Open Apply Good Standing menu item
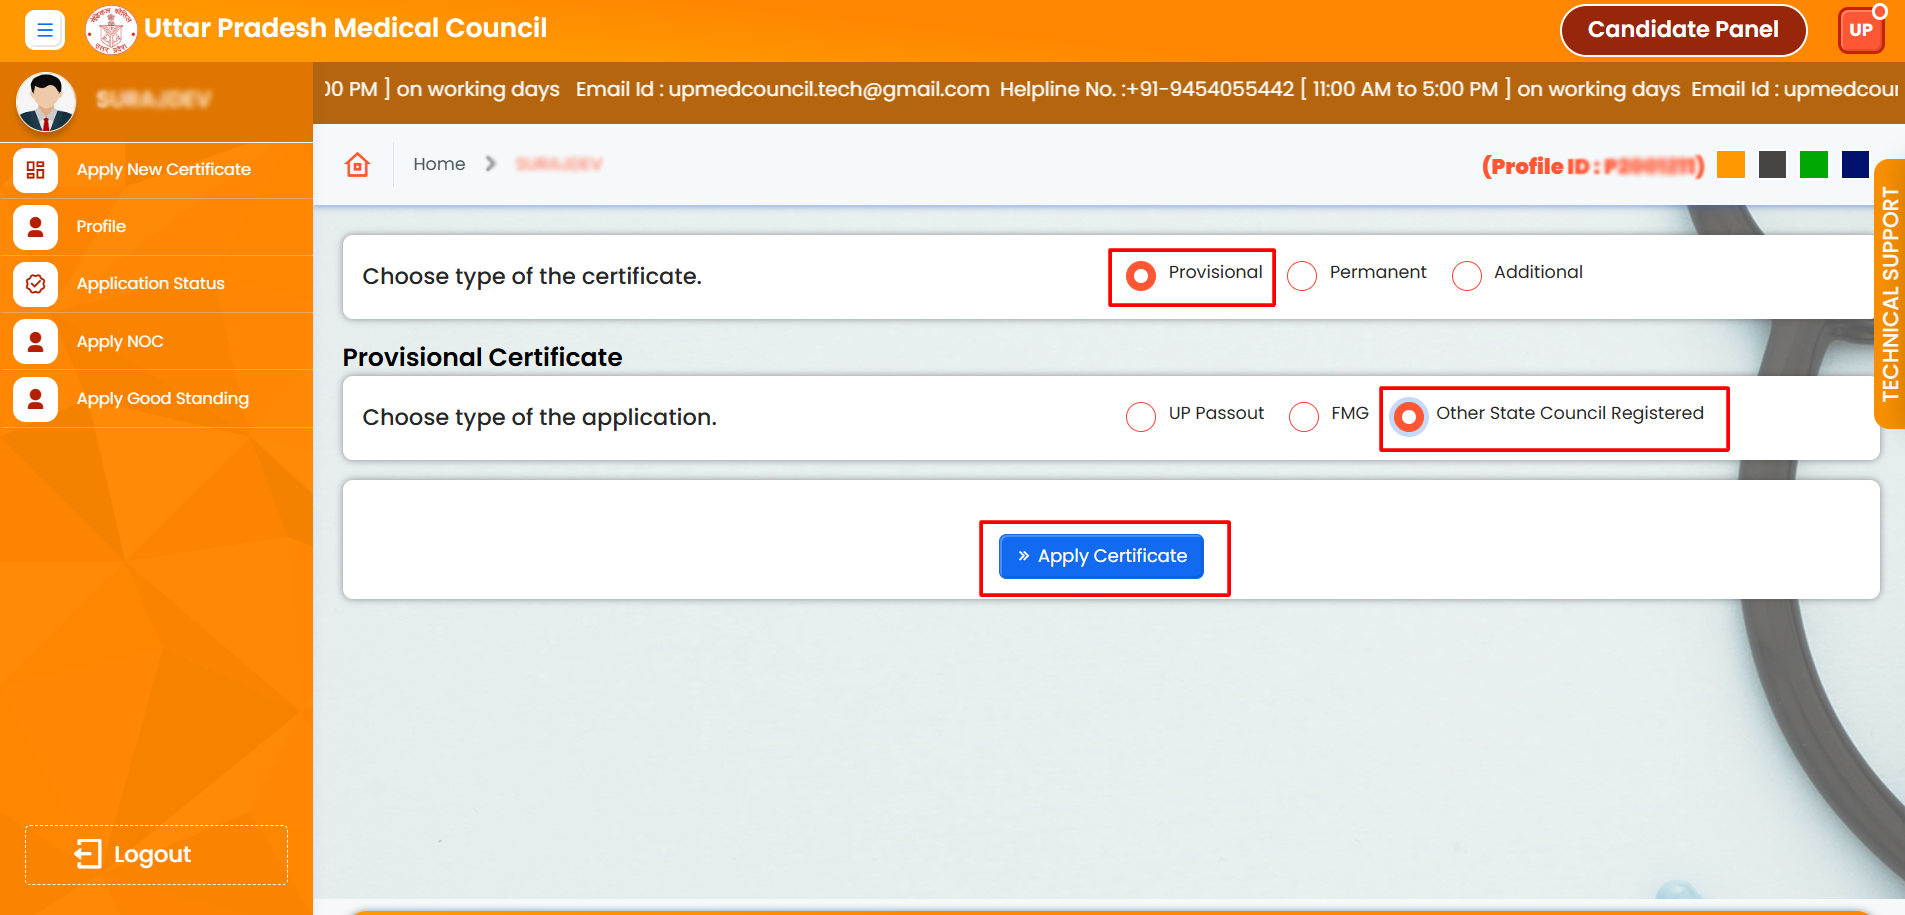 tap(162, 399)
